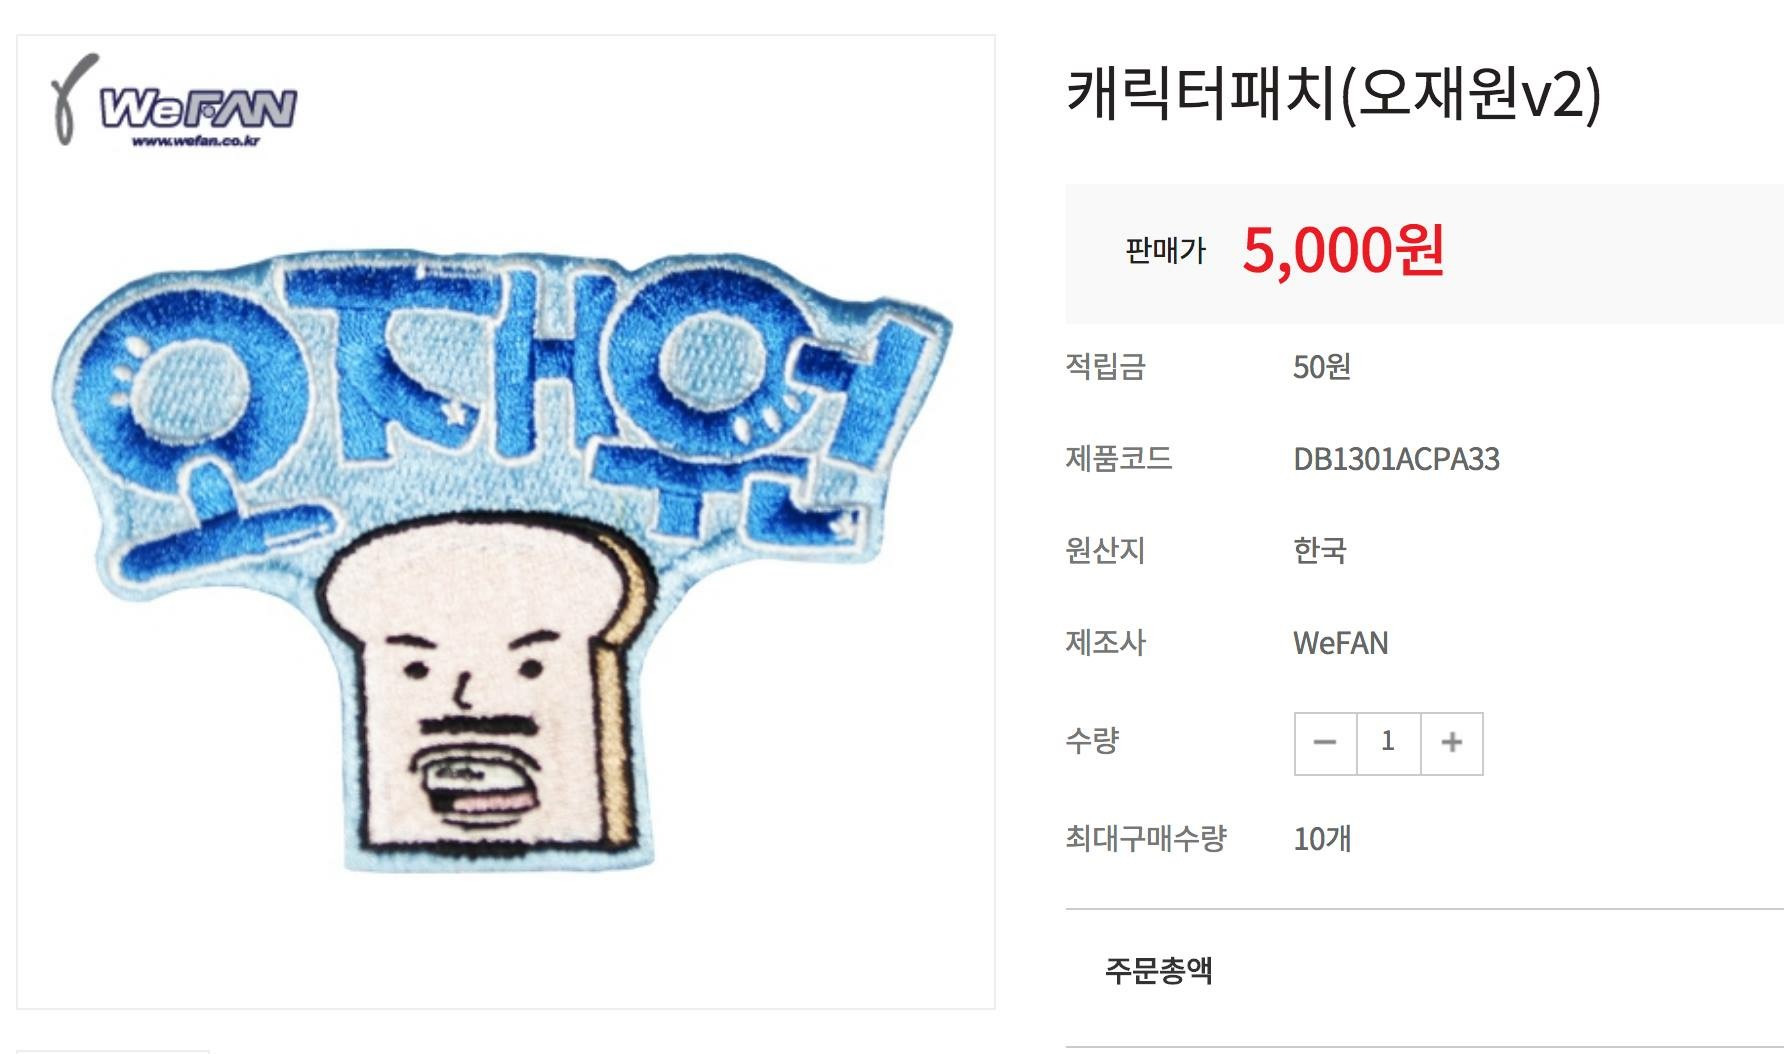
Task: Click the 주문총액 label
Action: 1158,971
